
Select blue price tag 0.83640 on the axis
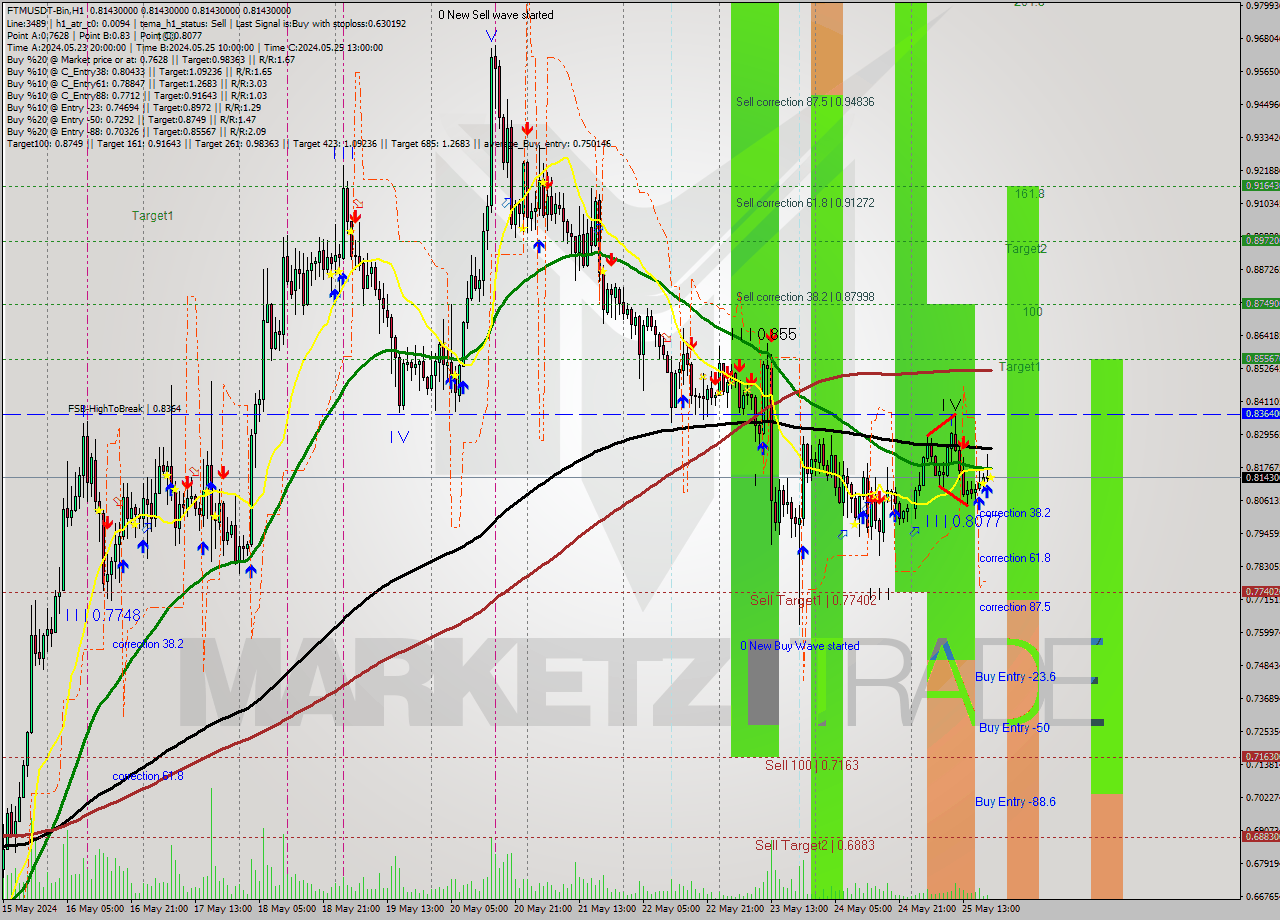click(1260, 413)
